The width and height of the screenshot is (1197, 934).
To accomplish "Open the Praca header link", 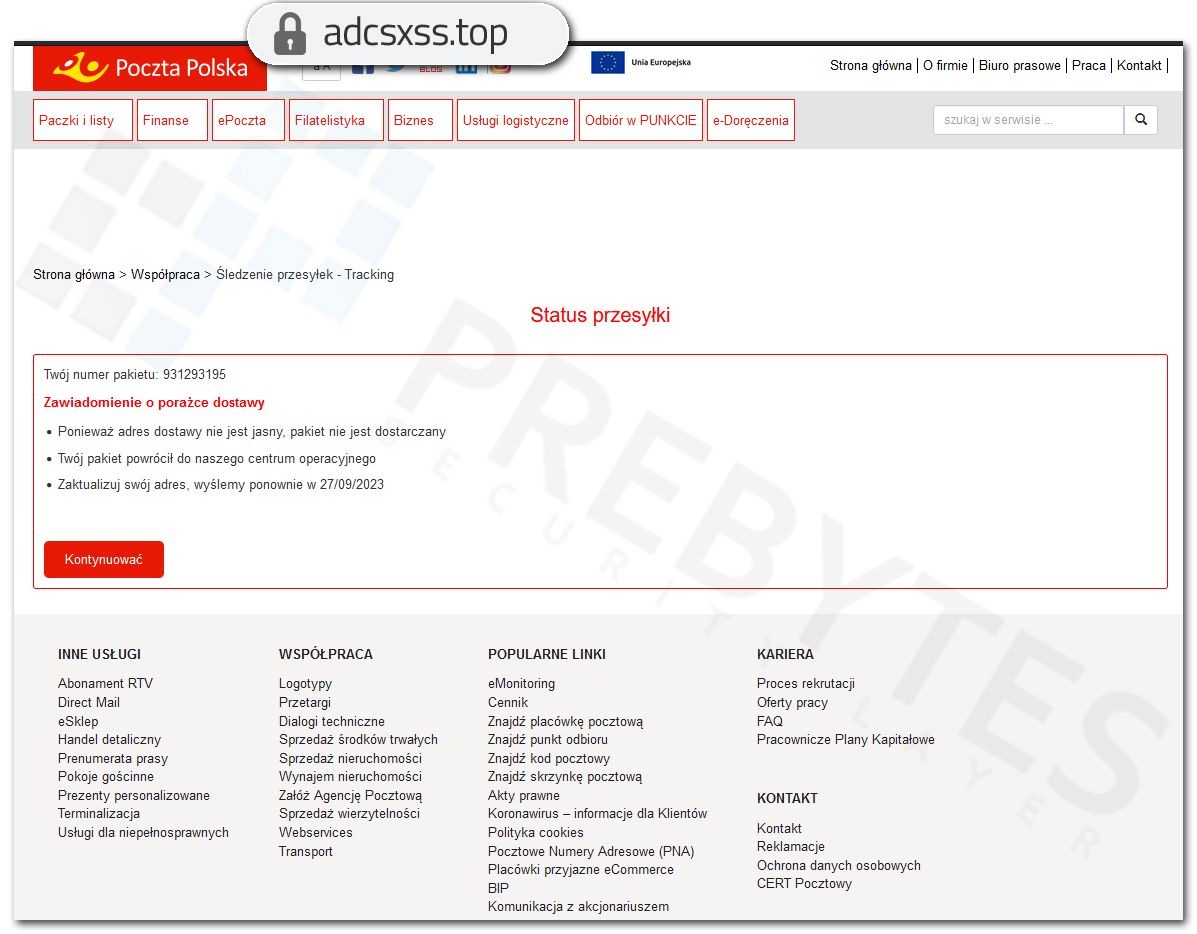I will (1089, 66).
